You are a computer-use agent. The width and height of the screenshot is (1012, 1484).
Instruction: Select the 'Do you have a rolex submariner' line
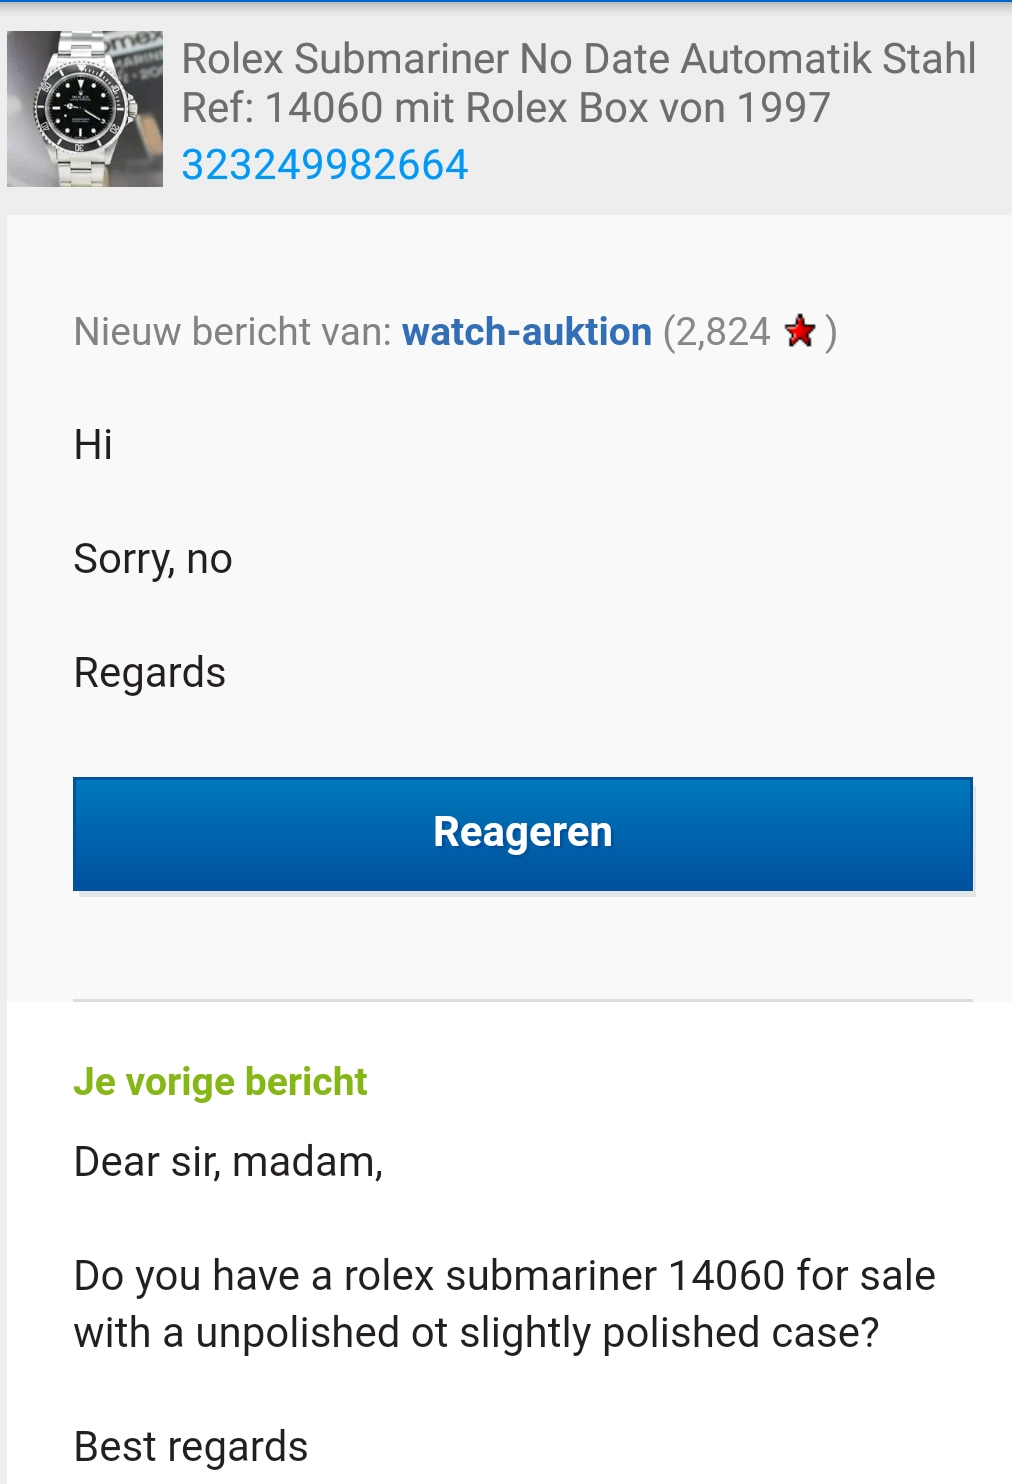click(x=504, y=1276)
